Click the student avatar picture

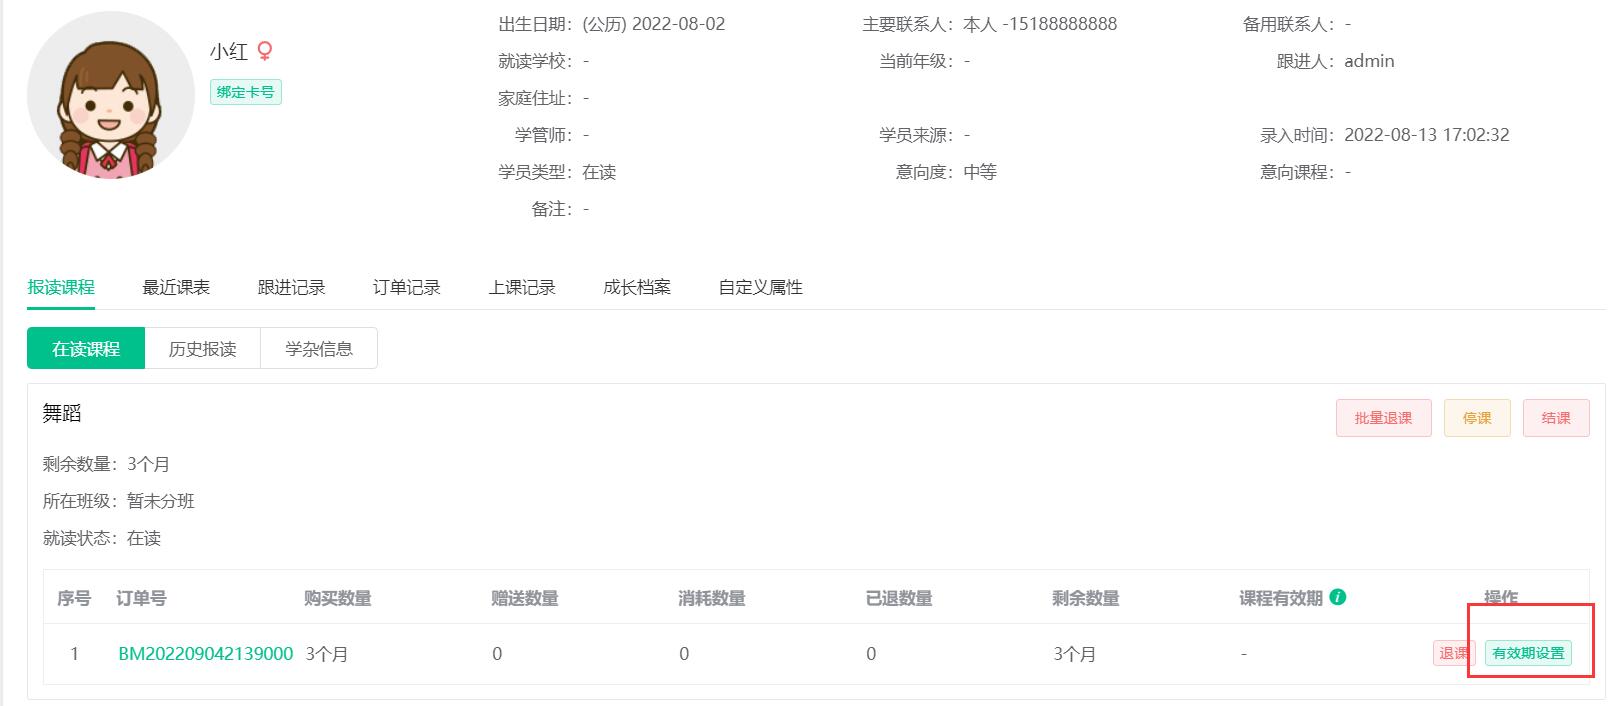[x=111, y=96]
